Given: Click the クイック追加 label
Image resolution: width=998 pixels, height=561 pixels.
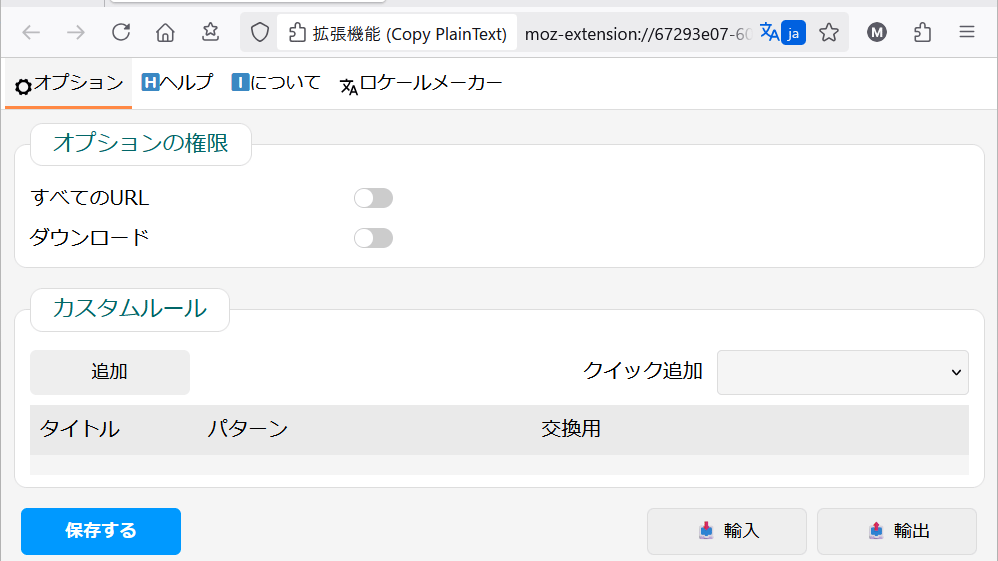Looking at the screenshot, I should (642, 371).
